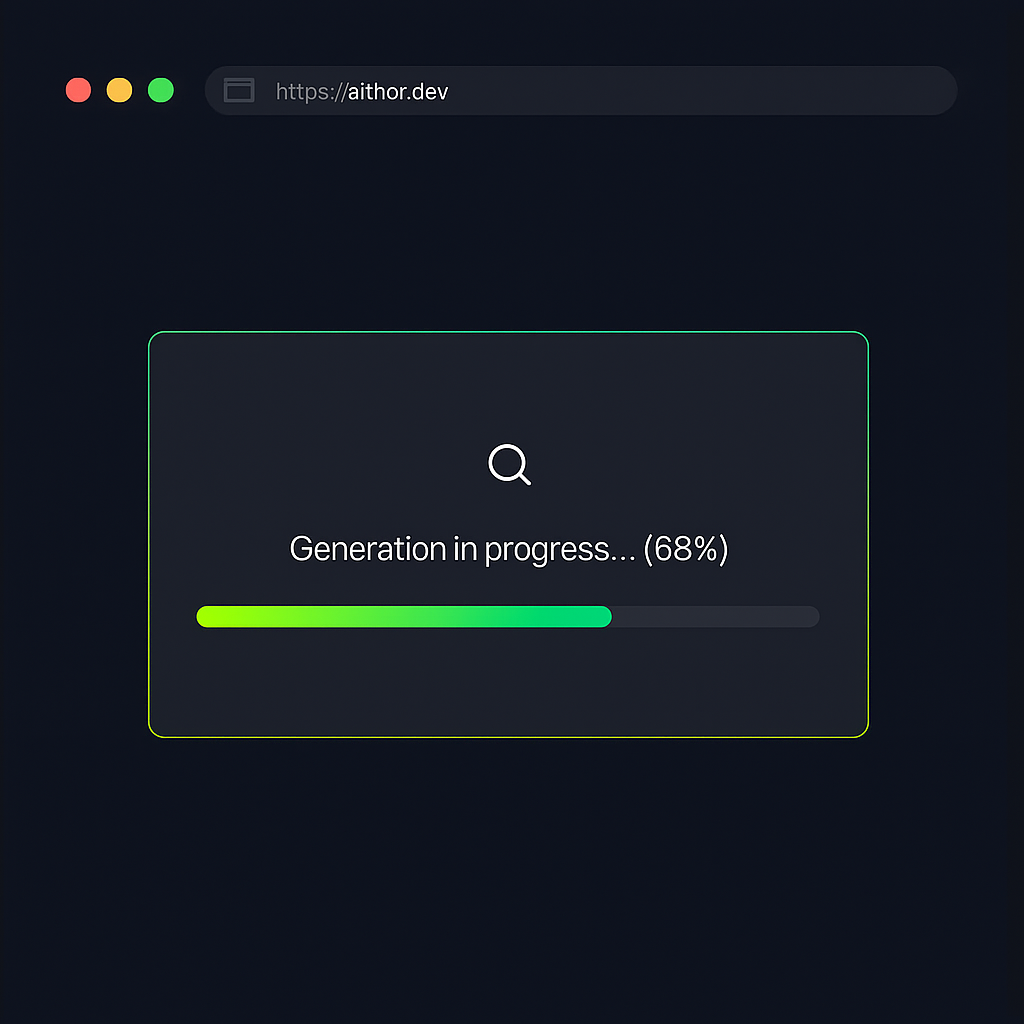This screenshot has width=1024, height=1024.
Task: Click the unfilled gray progress track
Action: tap(716, 616)
